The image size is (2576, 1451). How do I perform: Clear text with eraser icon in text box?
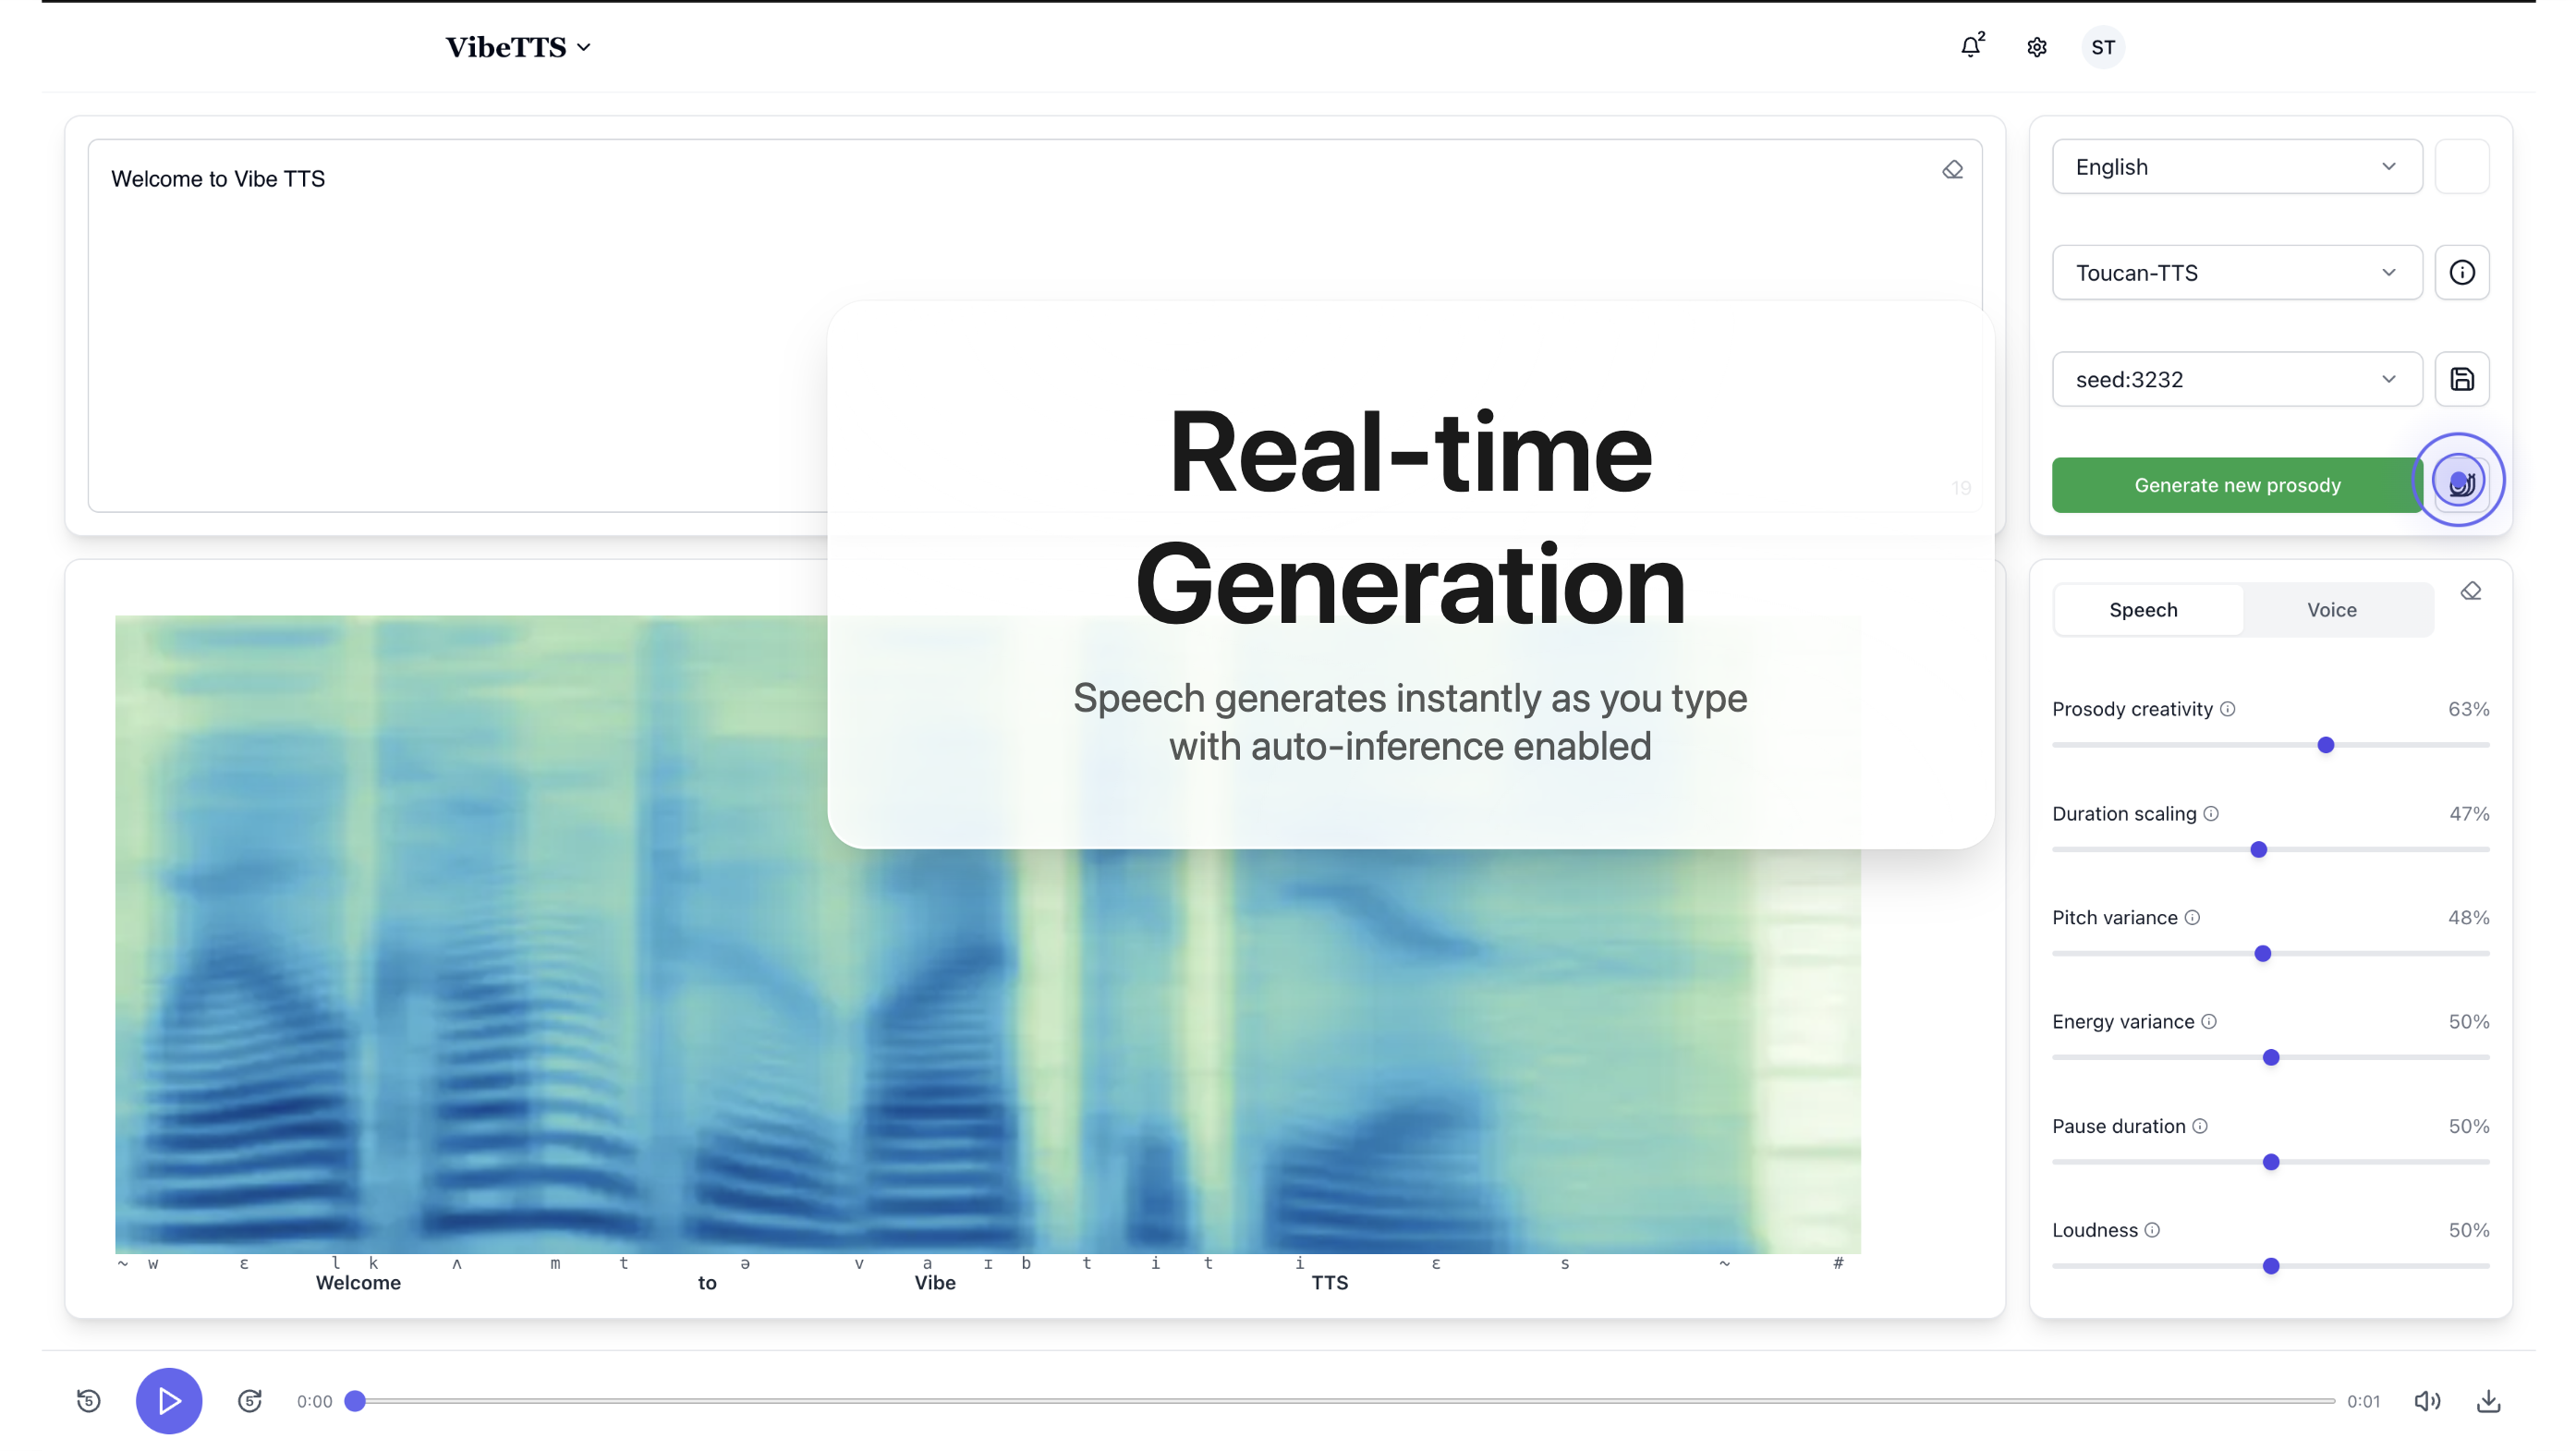(1952, 170)
